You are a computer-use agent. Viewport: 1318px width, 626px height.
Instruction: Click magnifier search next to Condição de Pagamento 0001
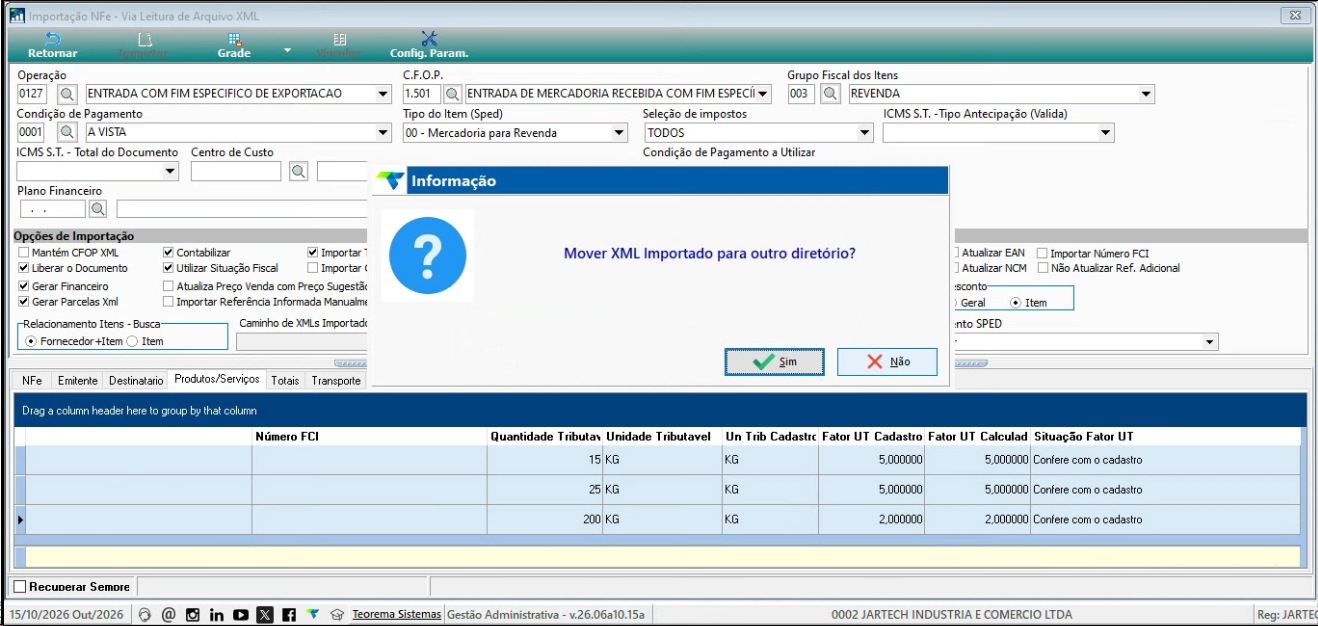click(x=67, y=131)
